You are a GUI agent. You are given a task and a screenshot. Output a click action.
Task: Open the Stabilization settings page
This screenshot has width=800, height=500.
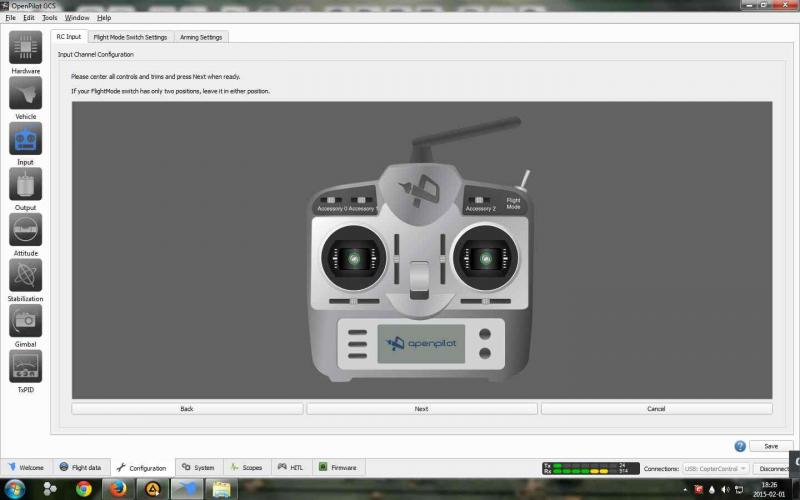click(x=25, y=275)
